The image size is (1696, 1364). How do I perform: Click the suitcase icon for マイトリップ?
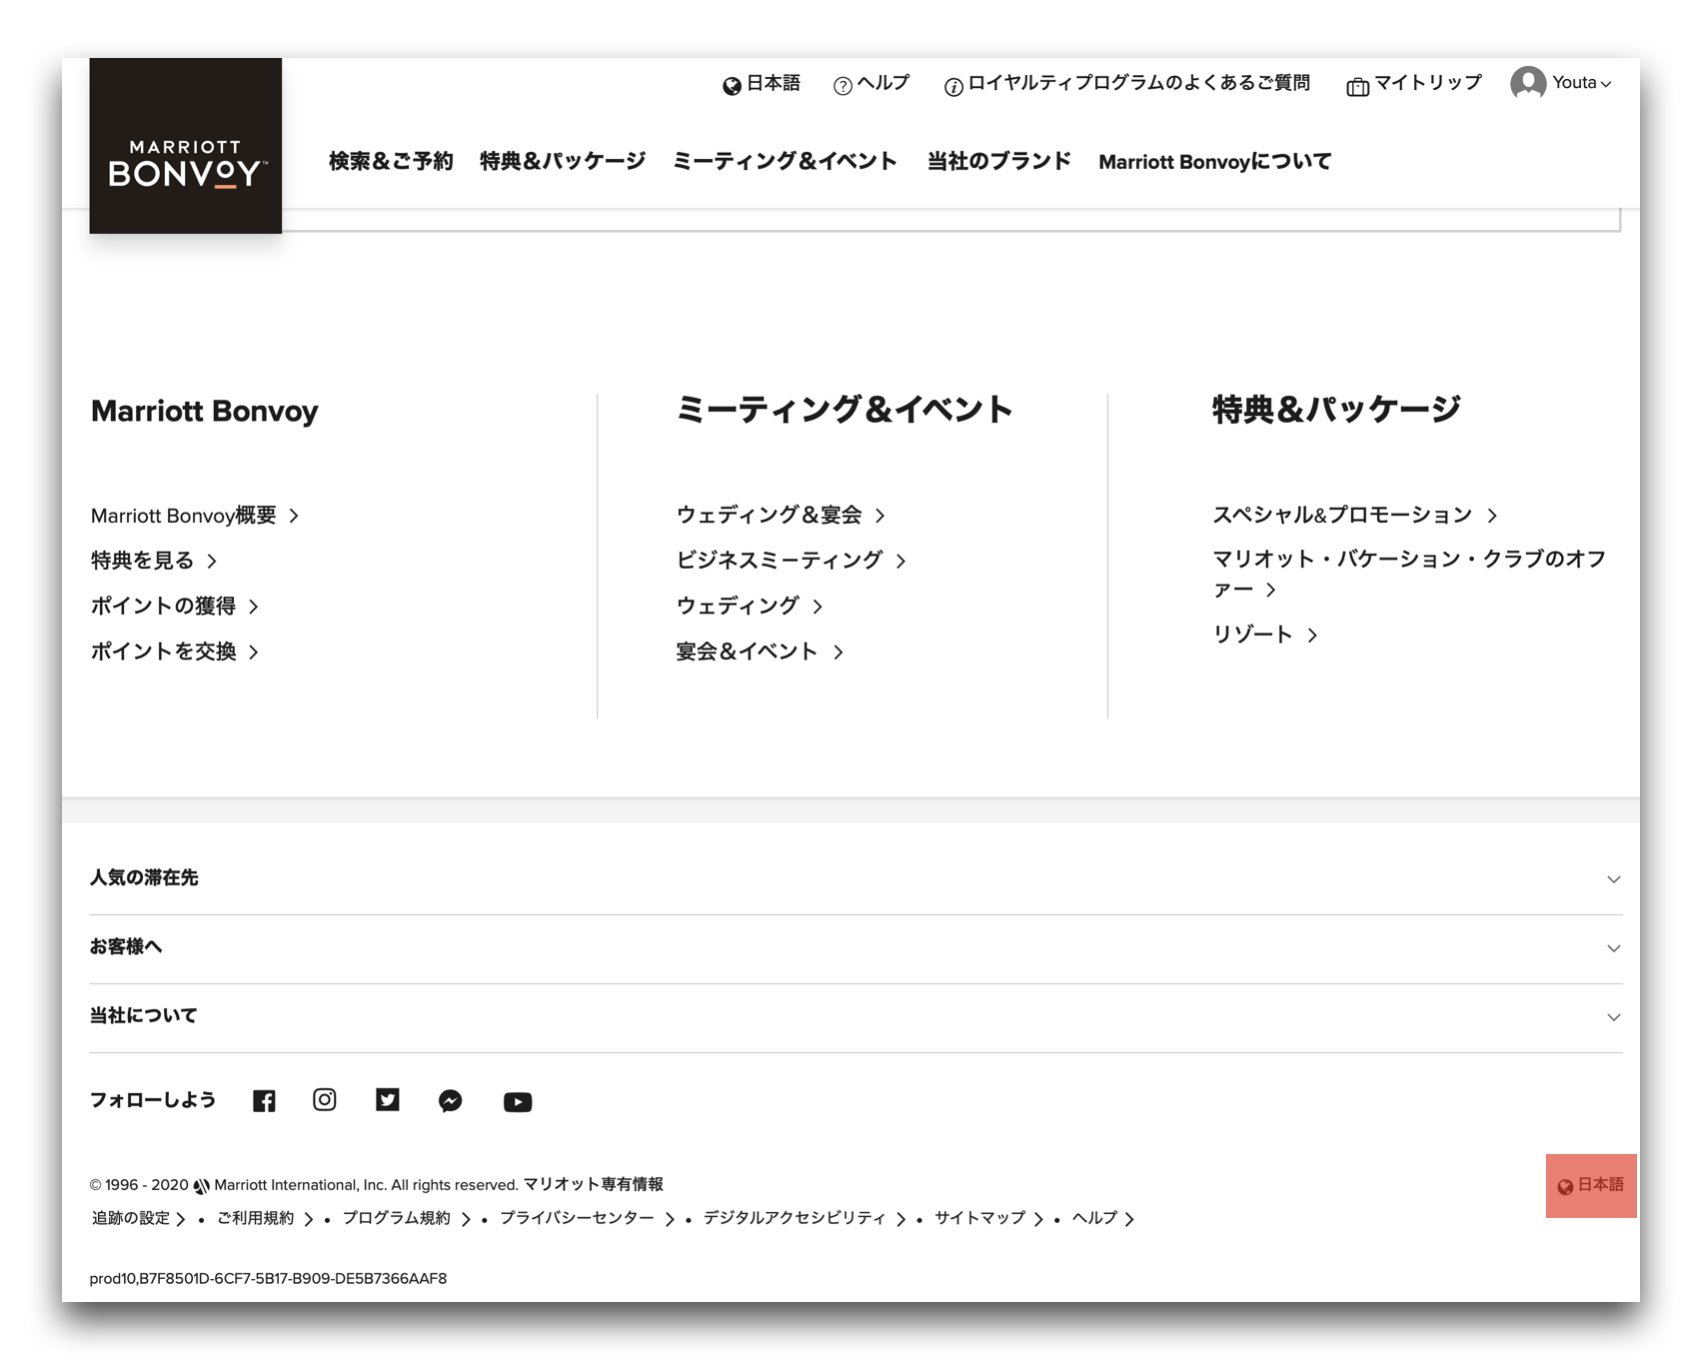click(1357, 87)
